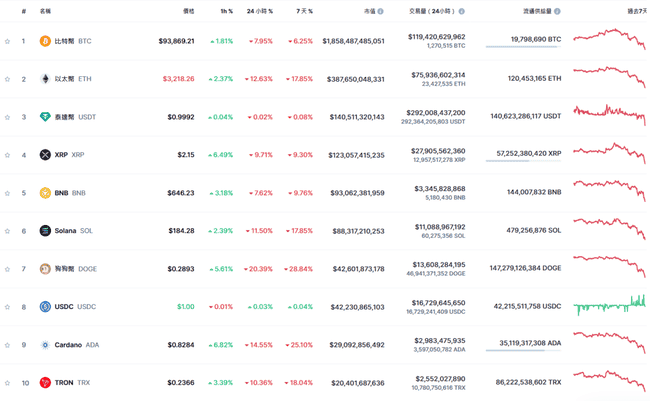Image resolution: width=650 pixels, height=401 pixels.
Task: Sort by the 7 天 % column
Action: tap(304, 11)
